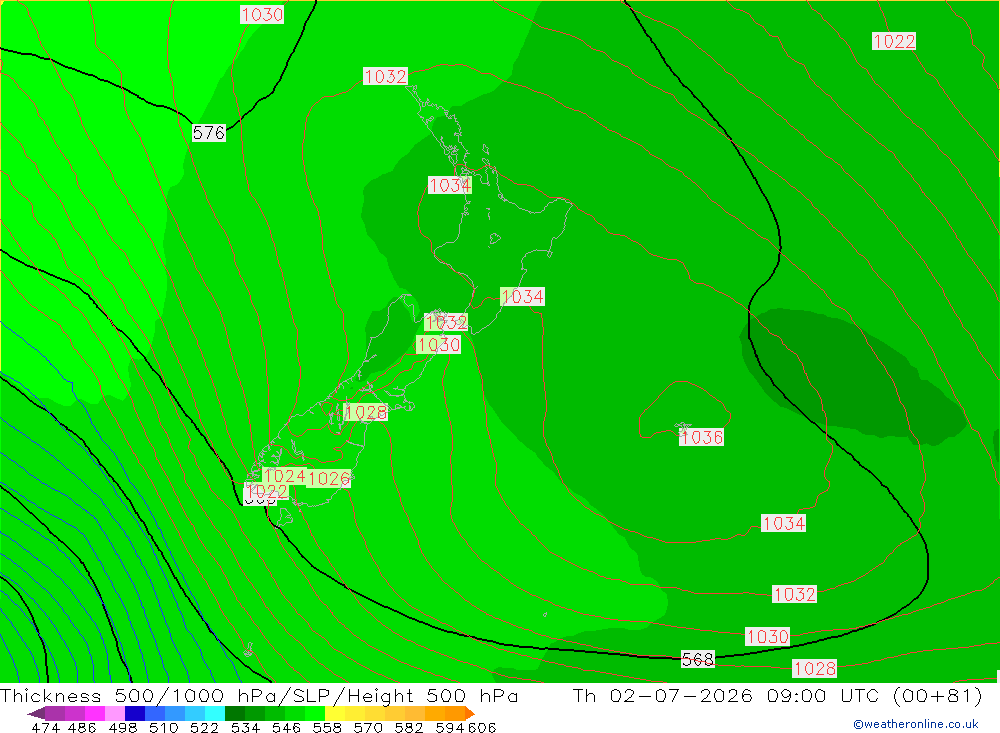The width and height of the screenshot is (1000, 733).
Task: Click the 1034 label east of North Island
Action: coord(522,297)
